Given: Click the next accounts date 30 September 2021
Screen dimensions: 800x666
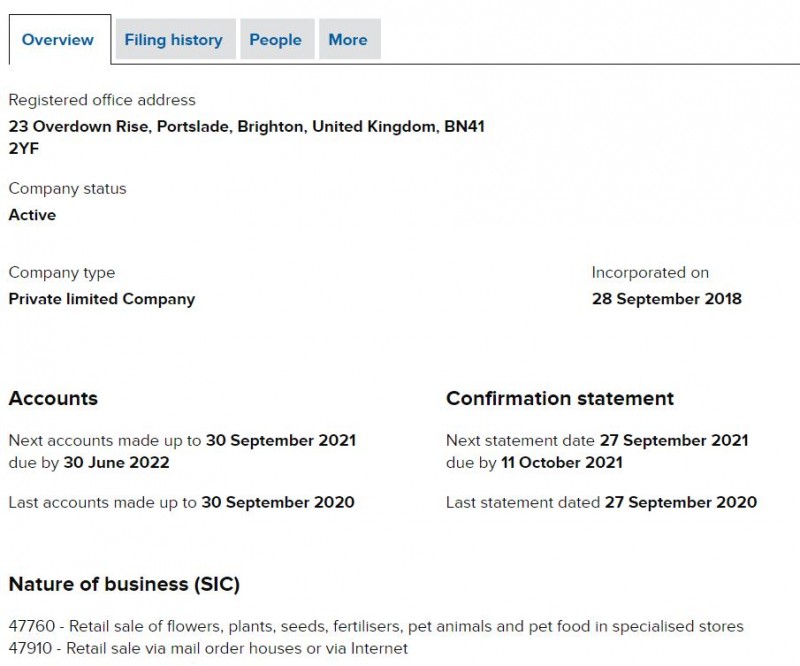Looking at the screenshot, I should [280, 440].
